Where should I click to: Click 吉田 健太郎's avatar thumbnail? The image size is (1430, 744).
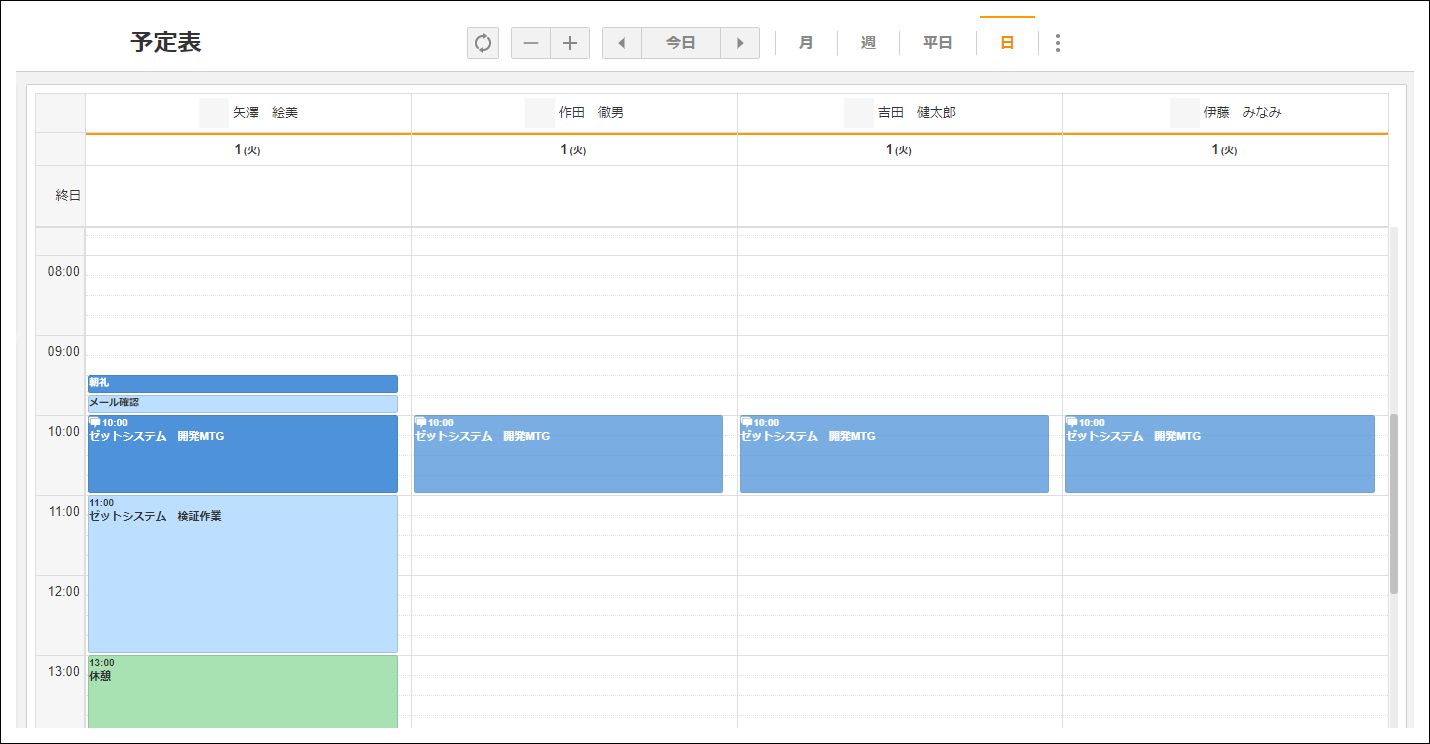pyautogui.click(x=859, y=113)
